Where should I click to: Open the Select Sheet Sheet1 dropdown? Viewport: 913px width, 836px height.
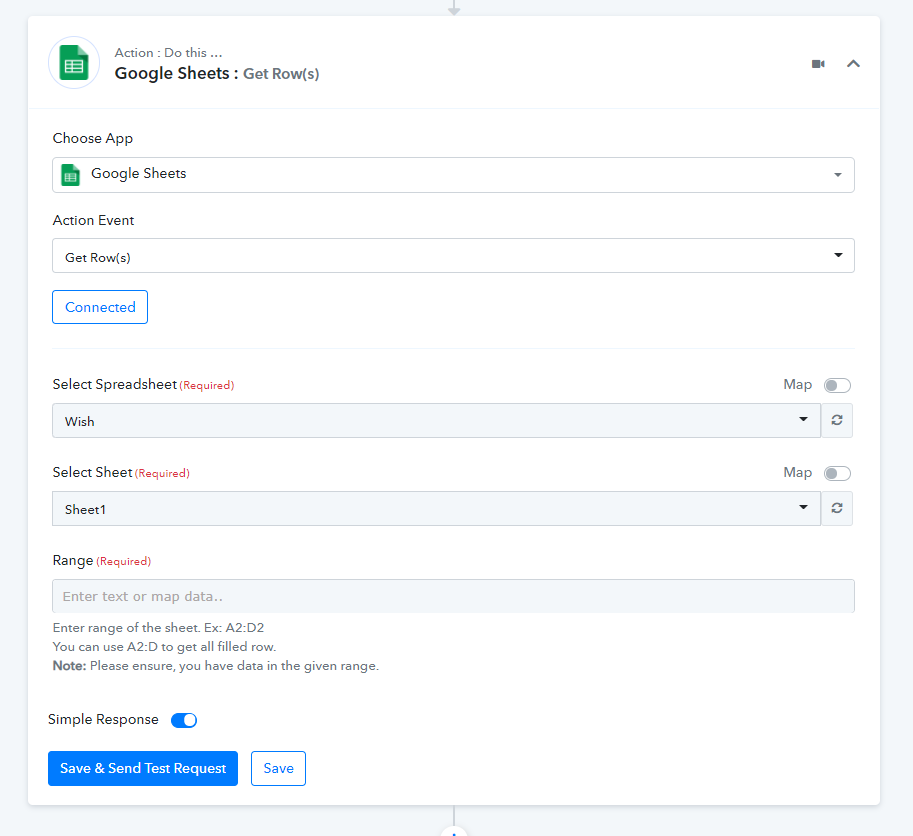pyautogui.click(x=436, y=508)
